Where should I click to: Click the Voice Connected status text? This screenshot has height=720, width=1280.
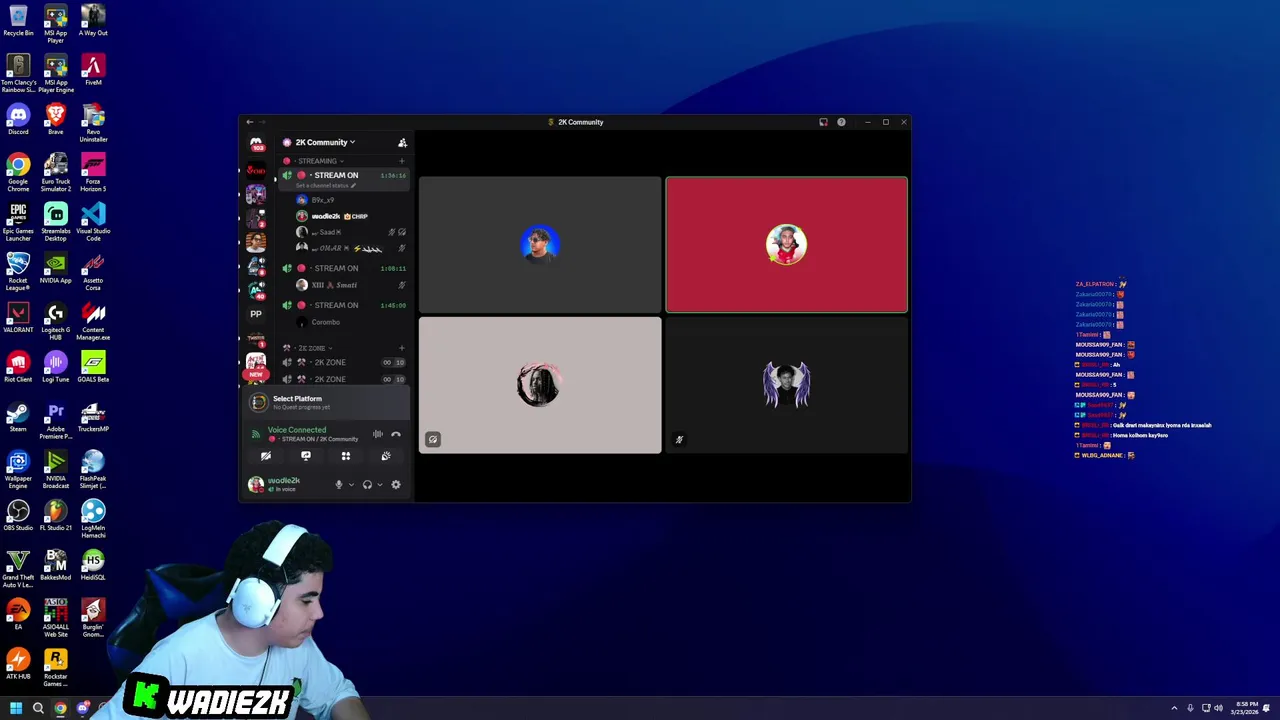[297, 430]
